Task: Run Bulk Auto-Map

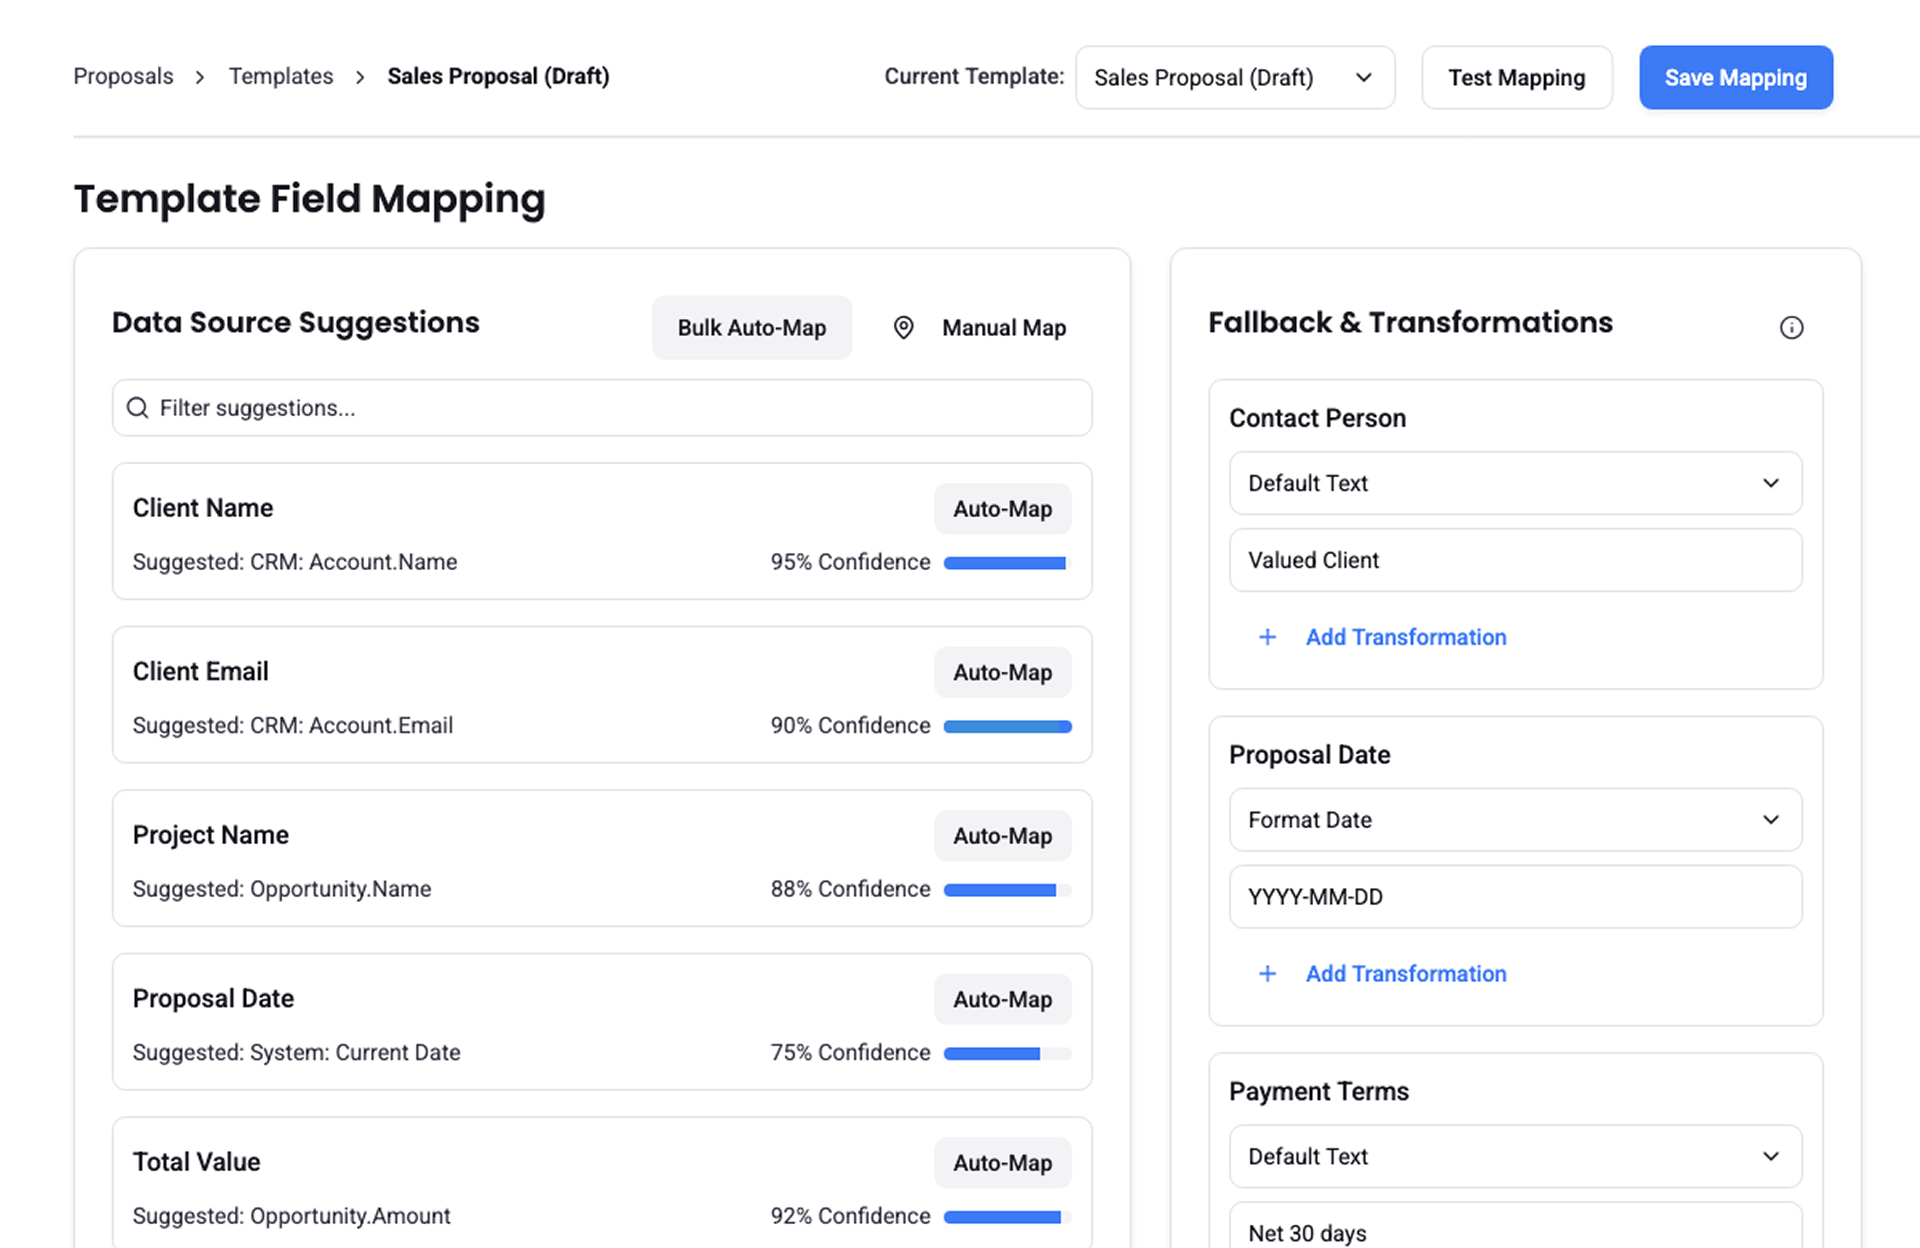Action: click(751, 328)
